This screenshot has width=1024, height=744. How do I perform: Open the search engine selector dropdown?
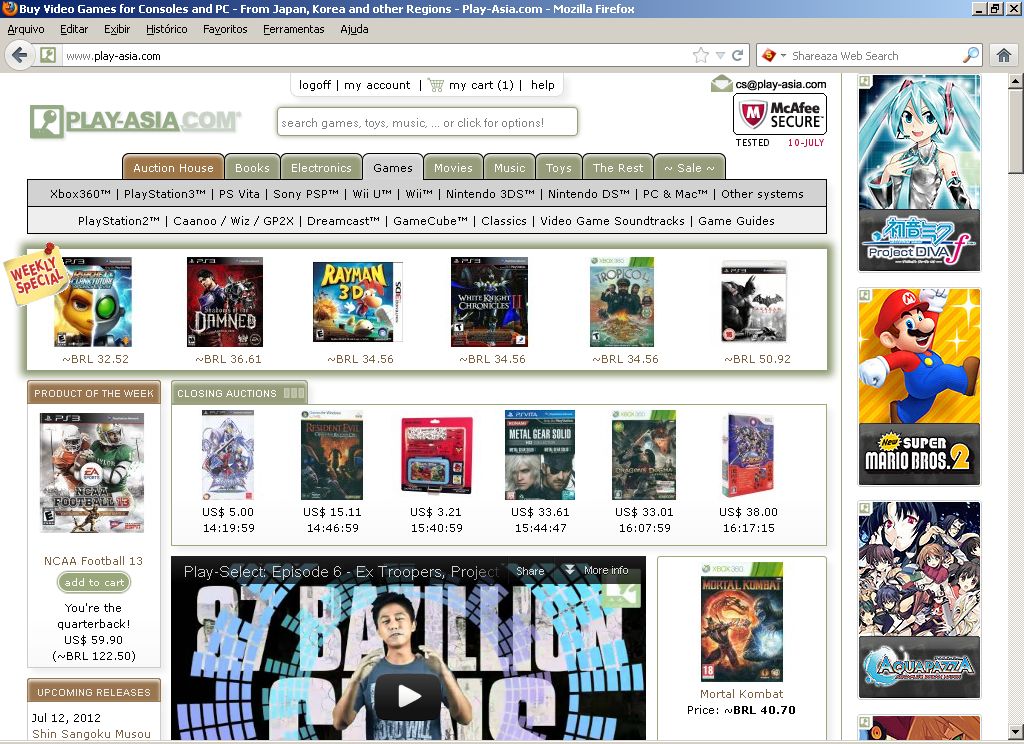pyautogui.click(x=774, y=56)
